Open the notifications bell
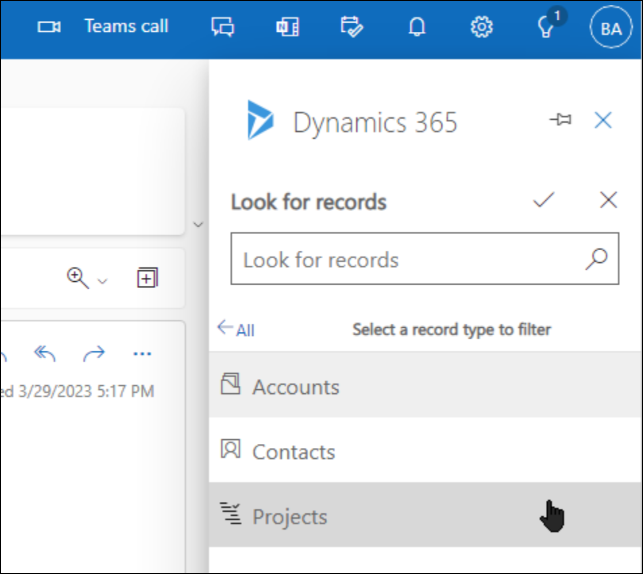The width and height of the screenshot is (643, 574). [x=417, y=27]
